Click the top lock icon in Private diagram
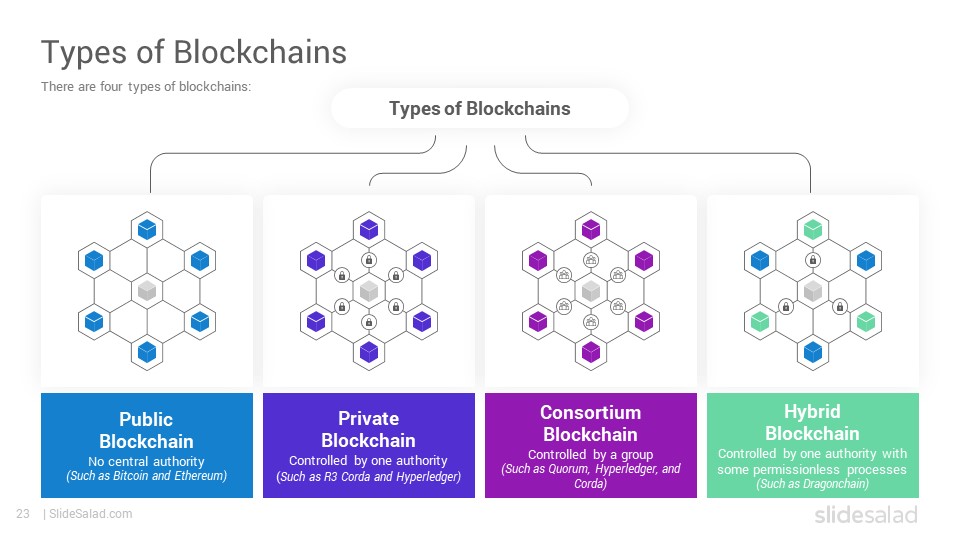 point(369,260)
